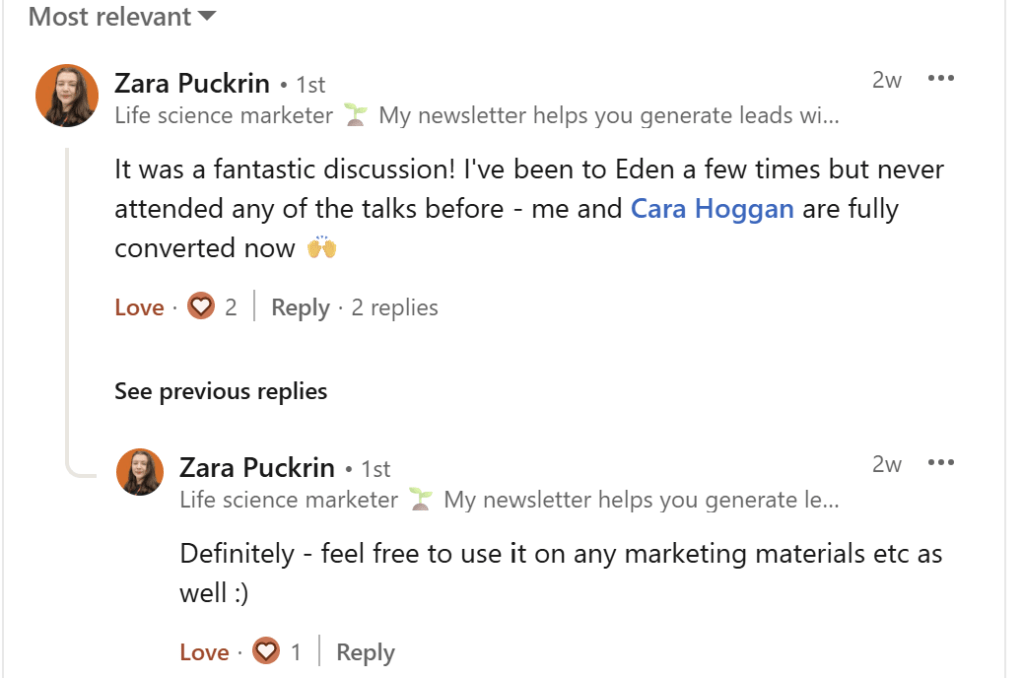Open more options menu on the reply comment
1023x678 pixels.
(940, 463)
